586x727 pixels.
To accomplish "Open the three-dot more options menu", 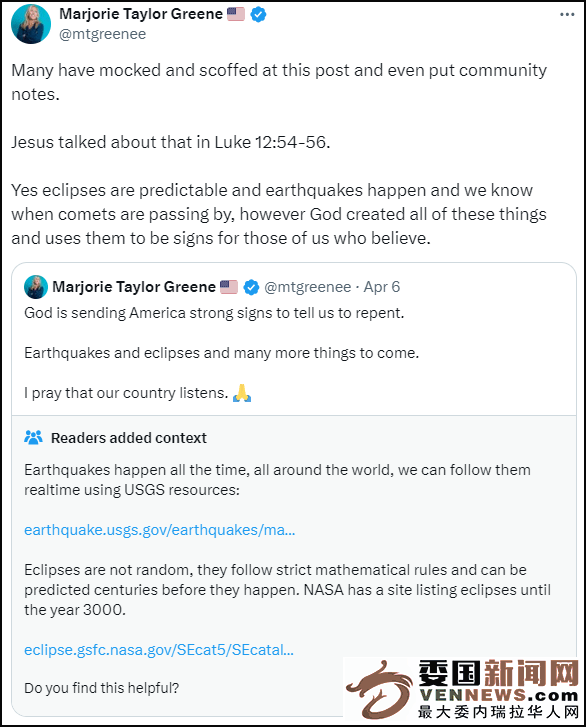I will [x=567, y=15].
